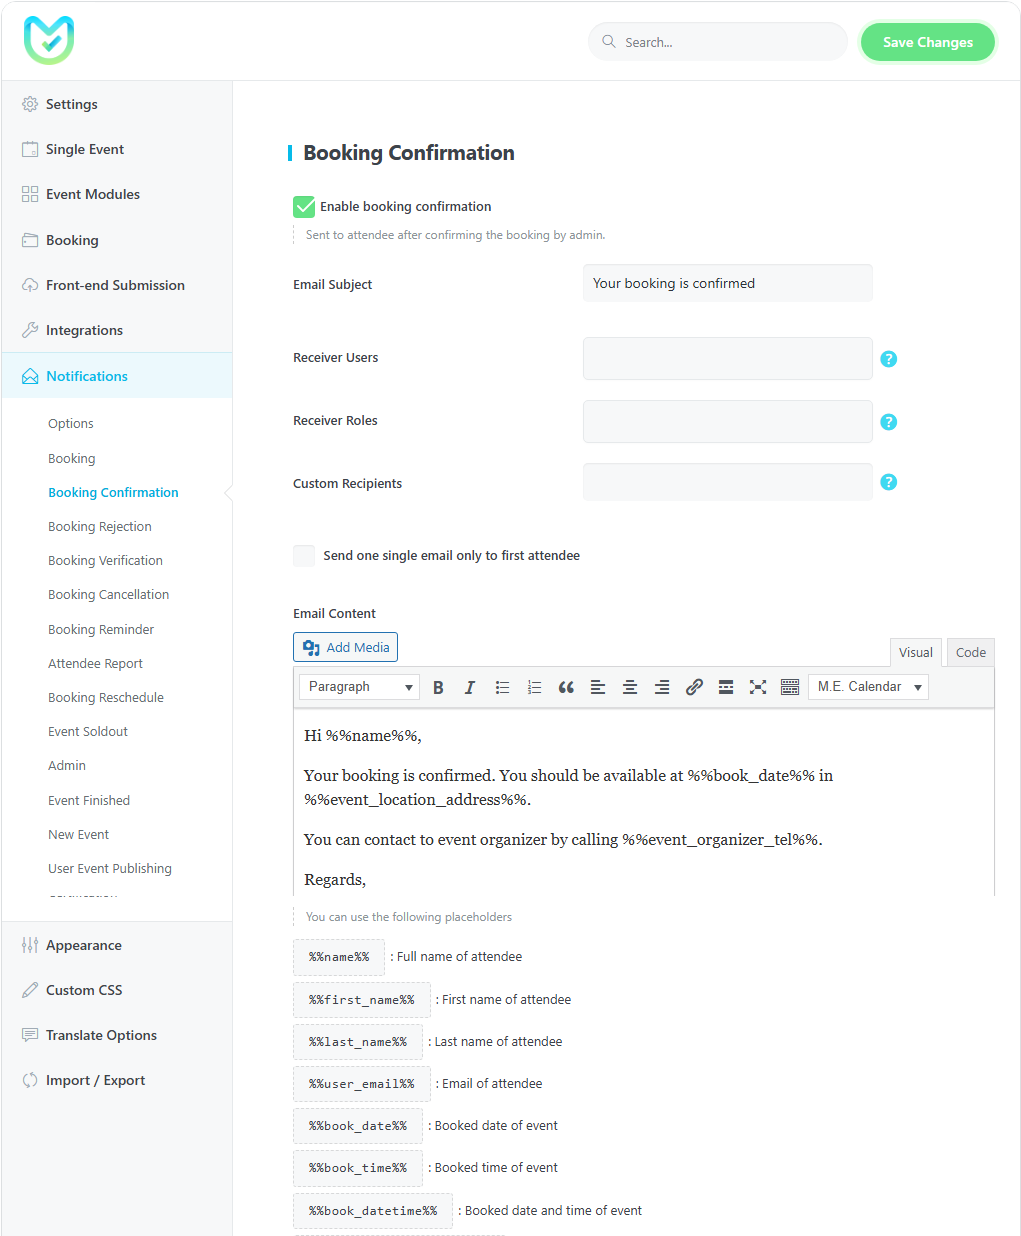Select the Visual editor tab
The height and width of the screenshot is (1236, 1021).
point(915,652)
